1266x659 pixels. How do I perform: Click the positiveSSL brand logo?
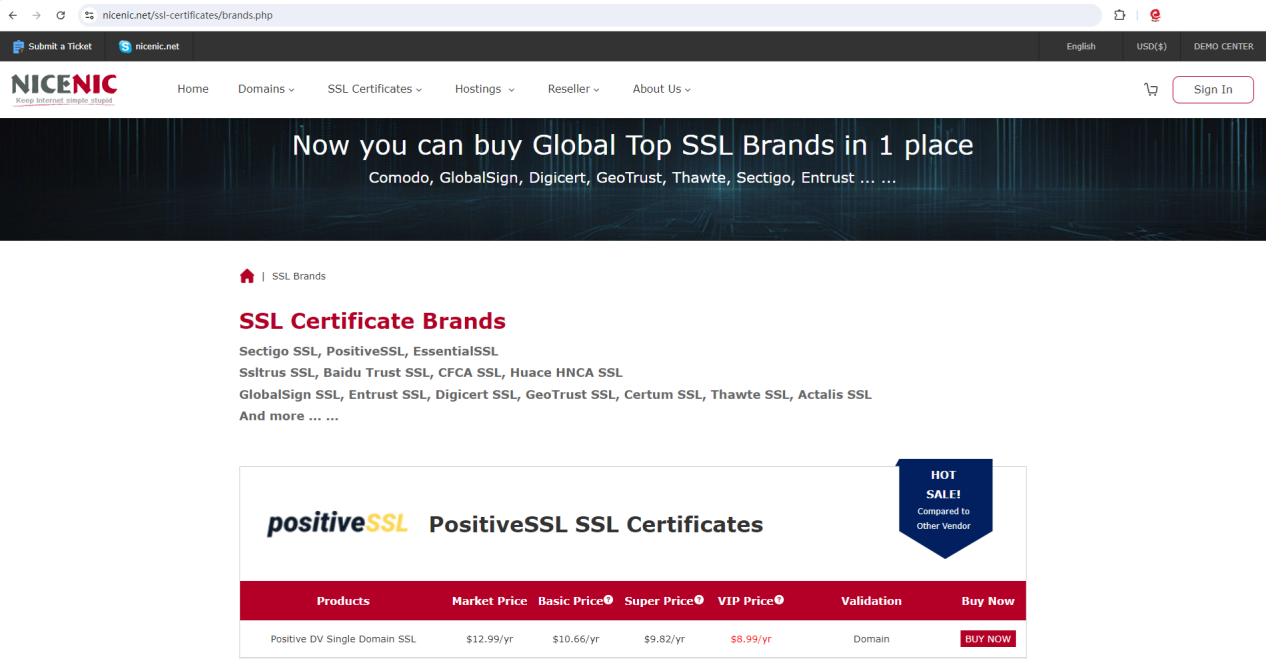click(337, 522)
